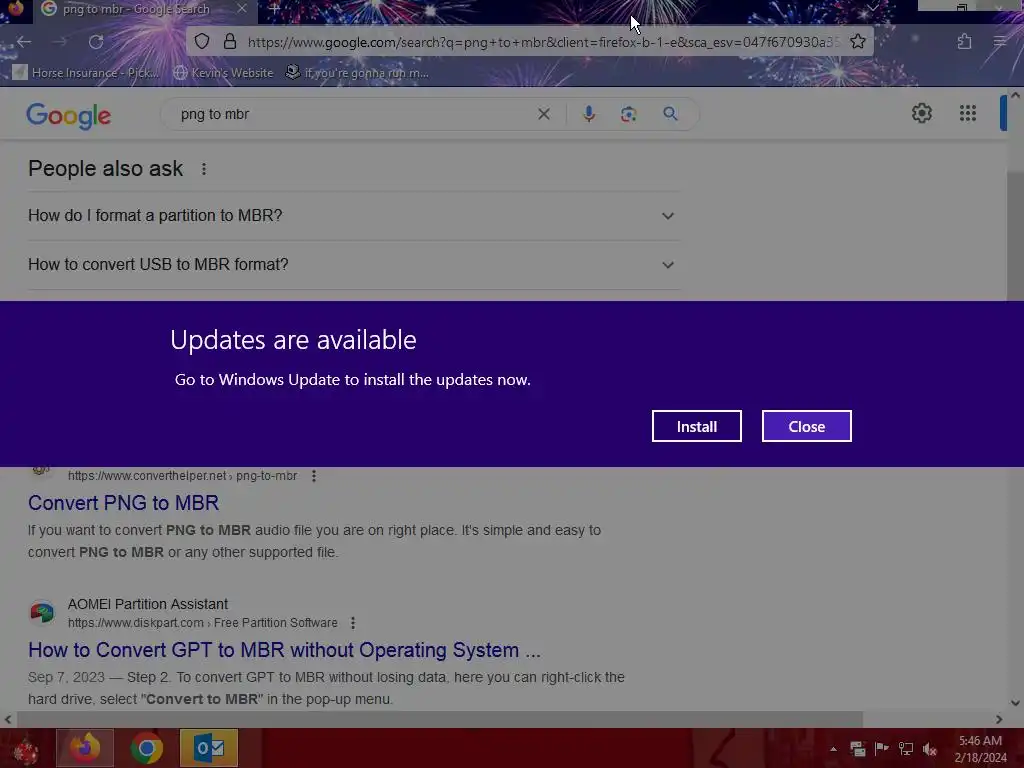
Task: Open Firefox extensions puzzle icon
Action: pos(964,42)
